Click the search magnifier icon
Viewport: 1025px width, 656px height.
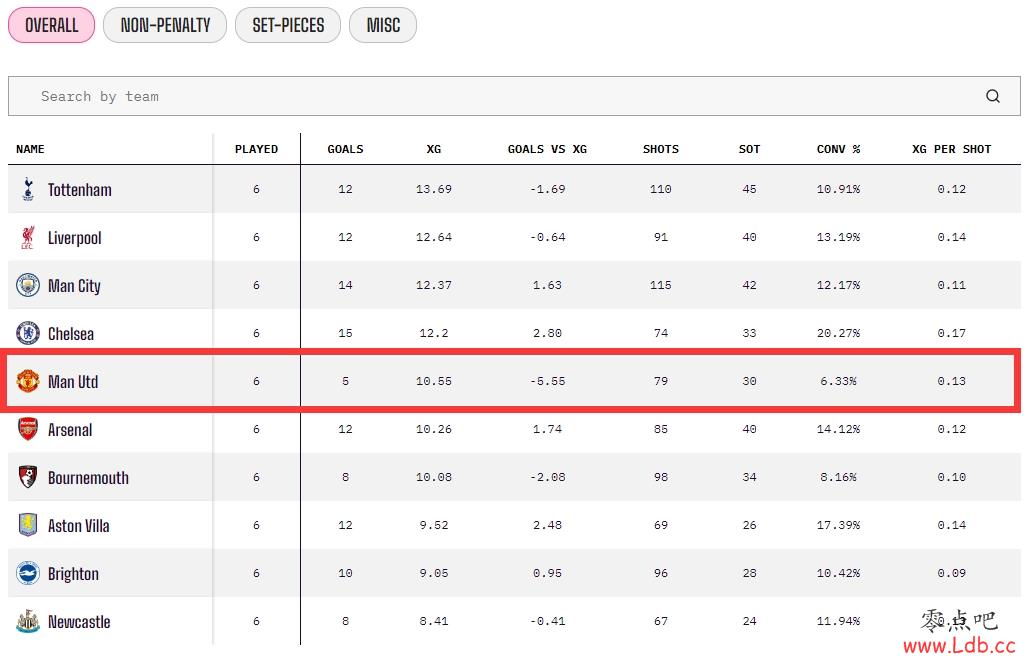(992, 96)
